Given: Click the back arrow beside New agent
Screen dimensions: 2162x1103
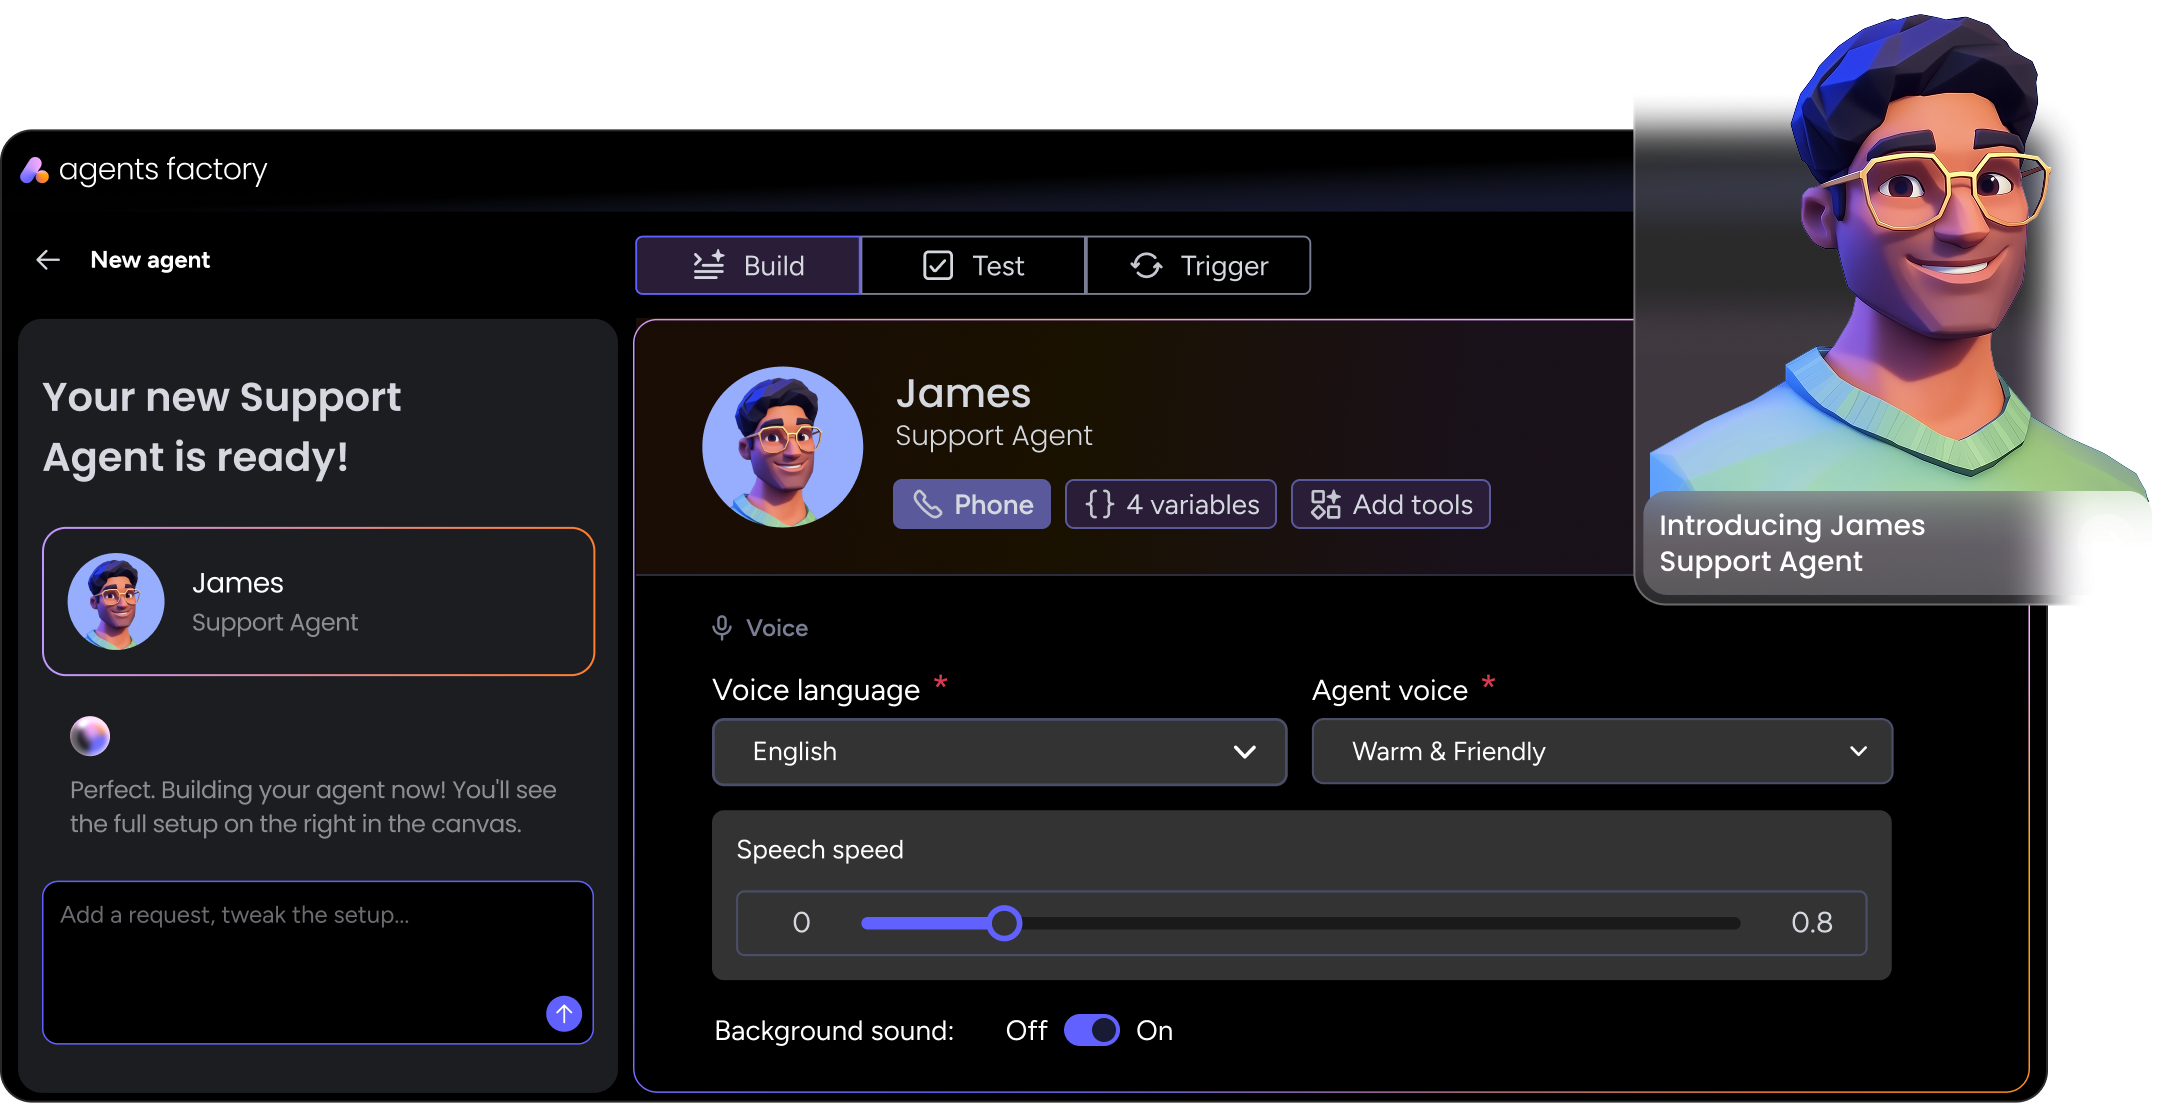Looking at the screenshot, I should coord(48,260).
